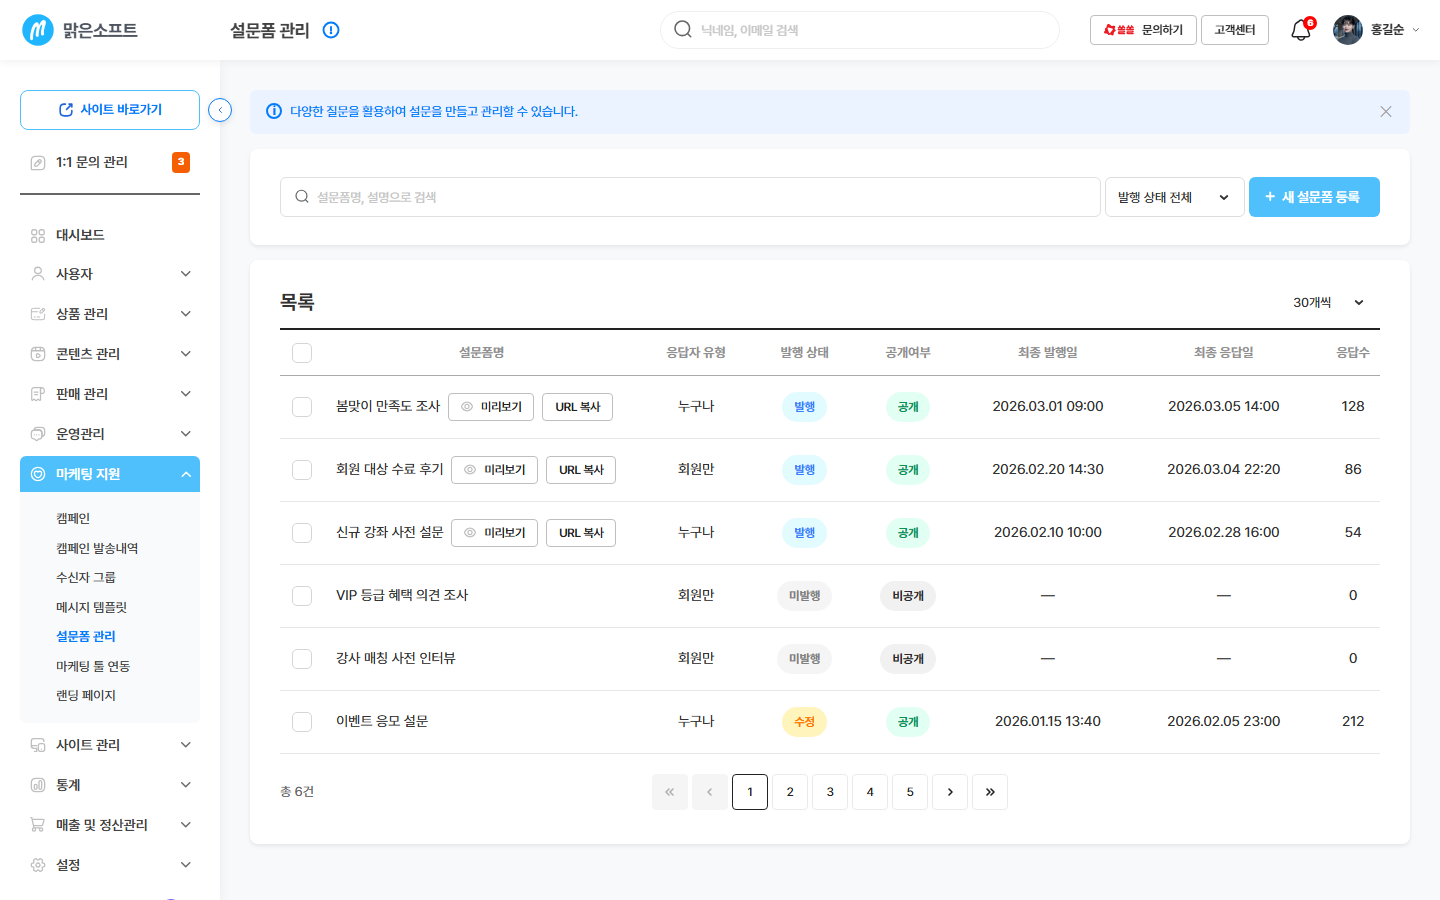This screenshot has width=1440, height=900.
Task: Close the blue info banner
Action: point(1386,112)
